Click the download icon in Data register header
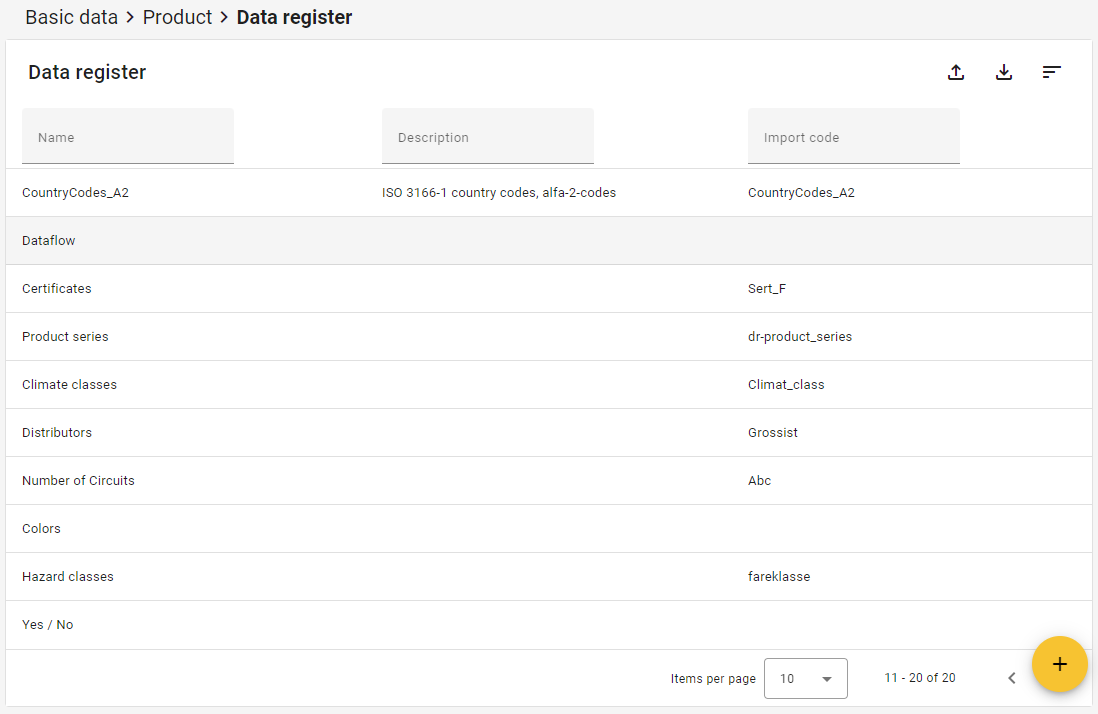Image resolution: width=1098 pixels, height=714 pixels. (x=1004, y=72)
